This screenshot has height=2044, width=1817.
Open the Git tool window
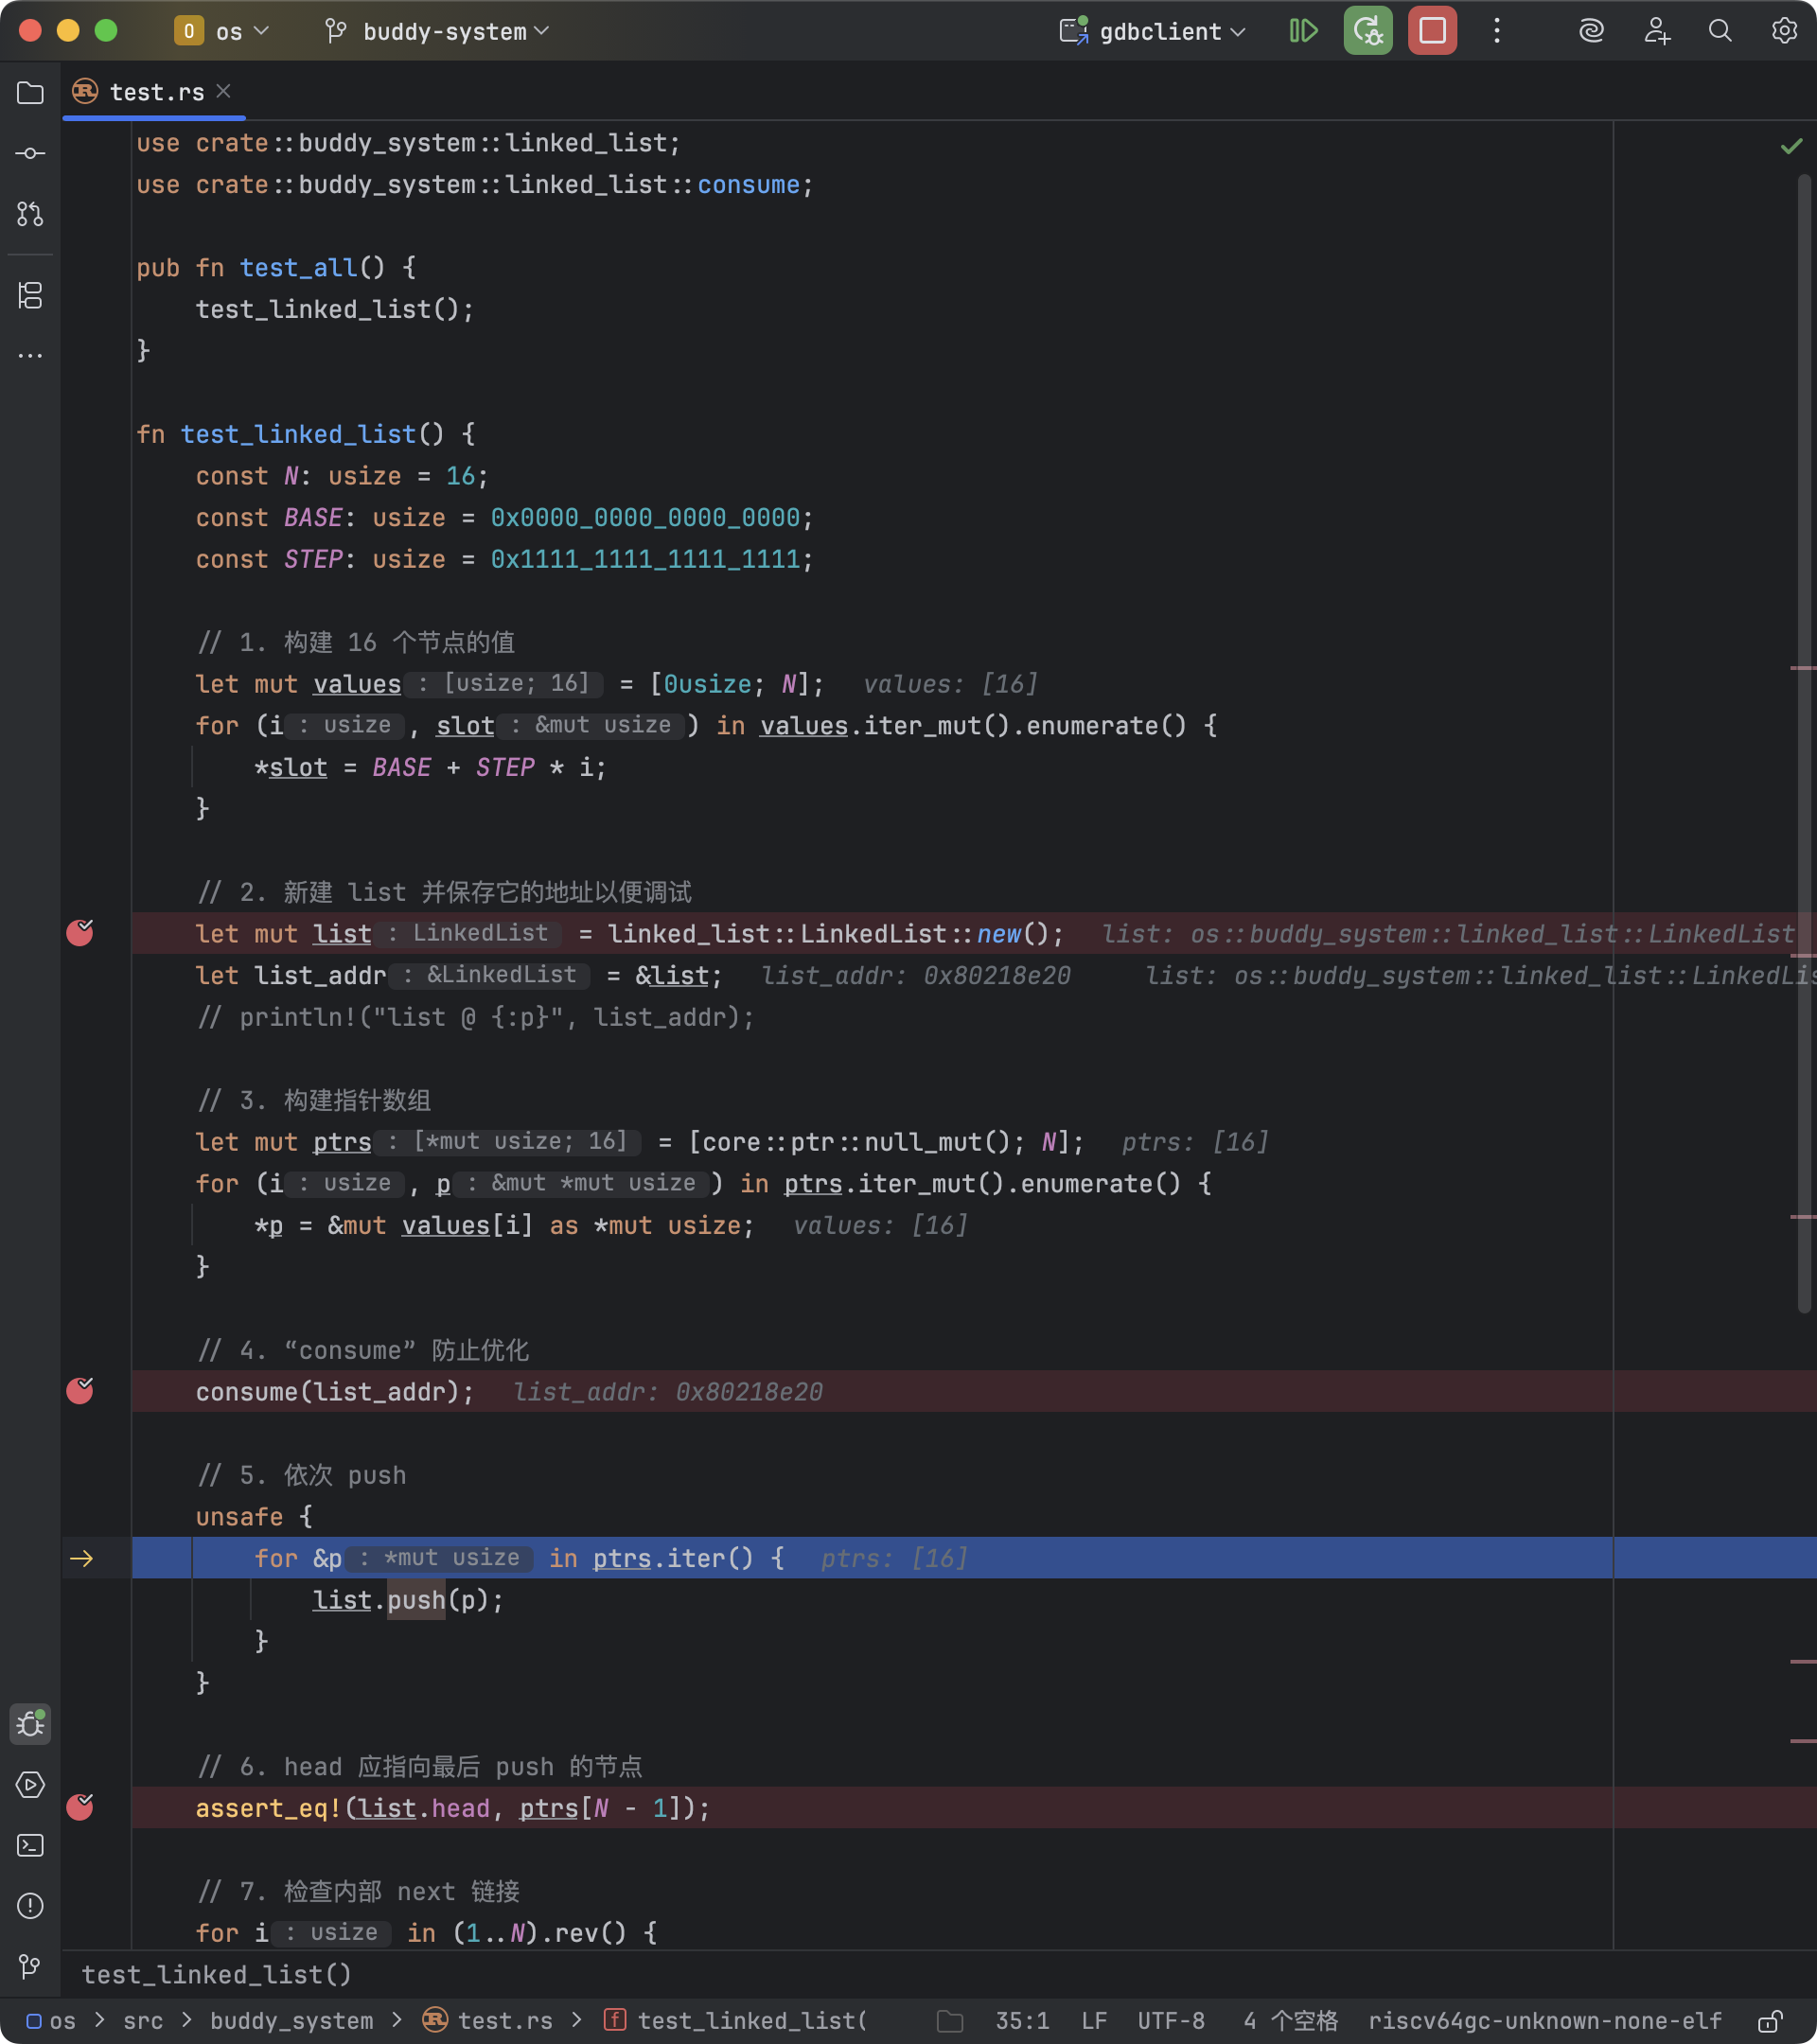[x=30, y=1966]
